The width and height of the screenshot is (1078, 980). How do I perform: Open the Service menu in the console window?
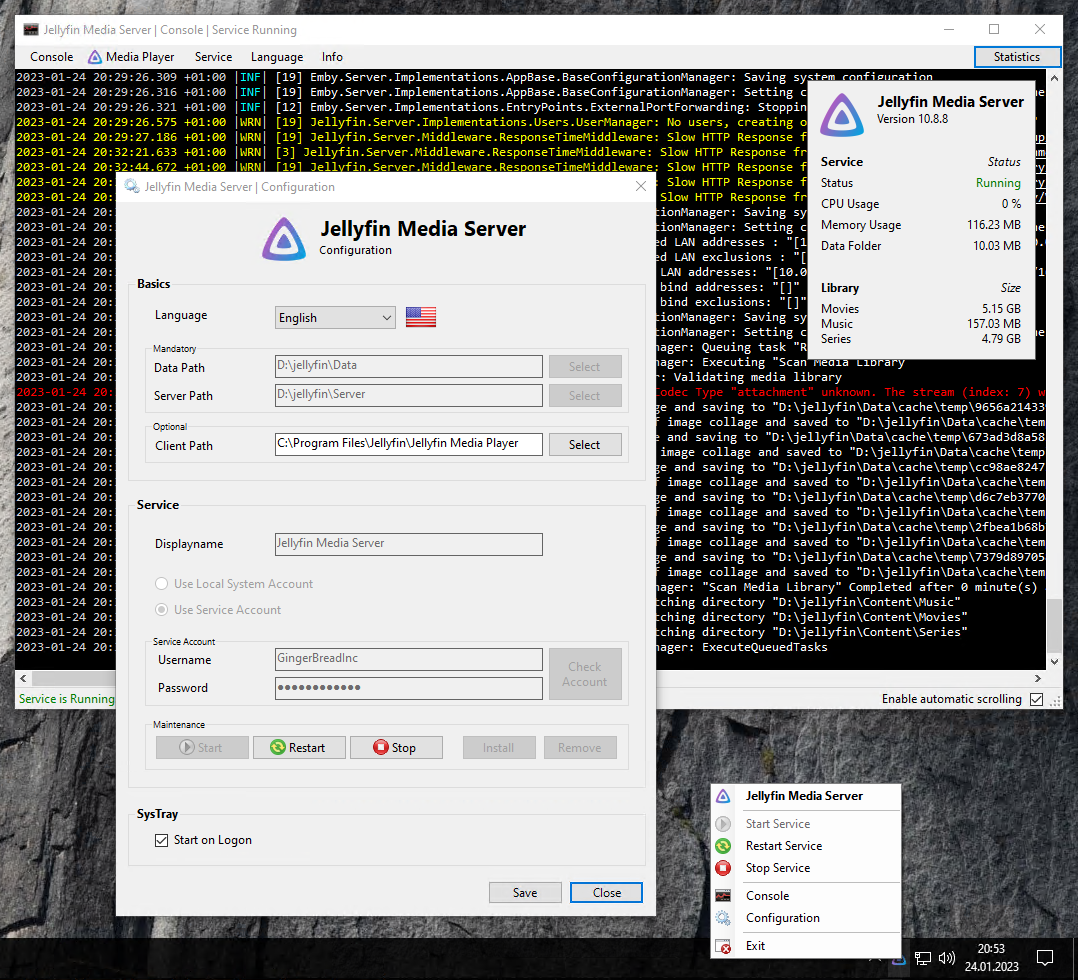213,57
